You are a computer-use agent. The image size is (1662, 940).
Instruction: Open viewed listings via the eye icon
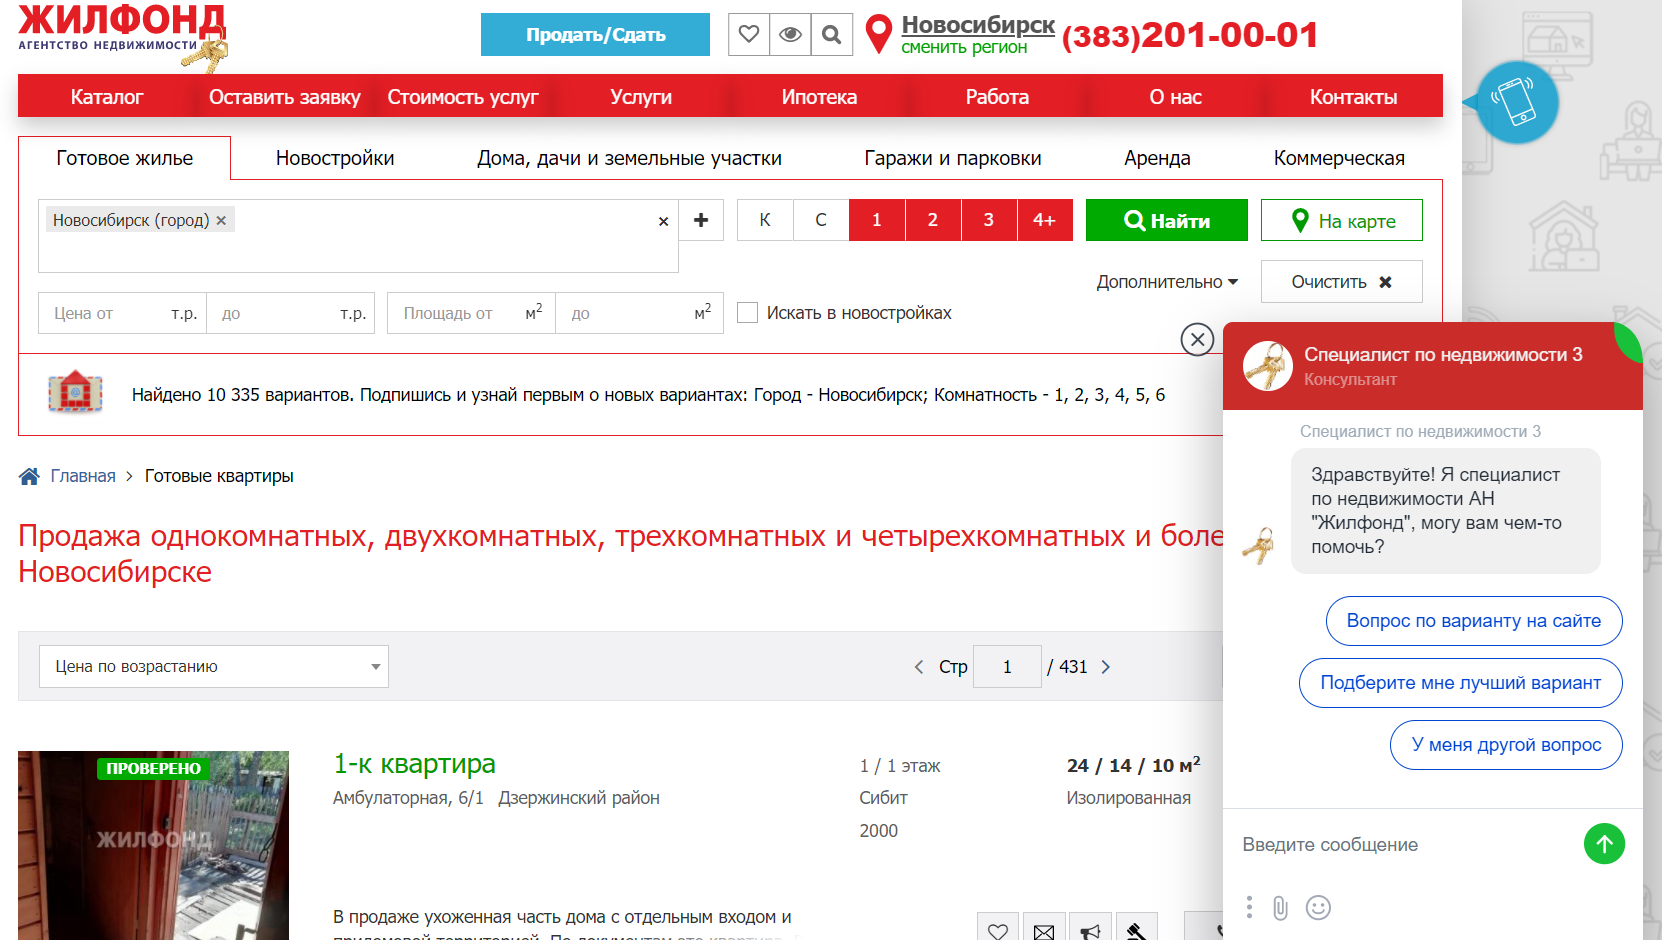(790, 34)
